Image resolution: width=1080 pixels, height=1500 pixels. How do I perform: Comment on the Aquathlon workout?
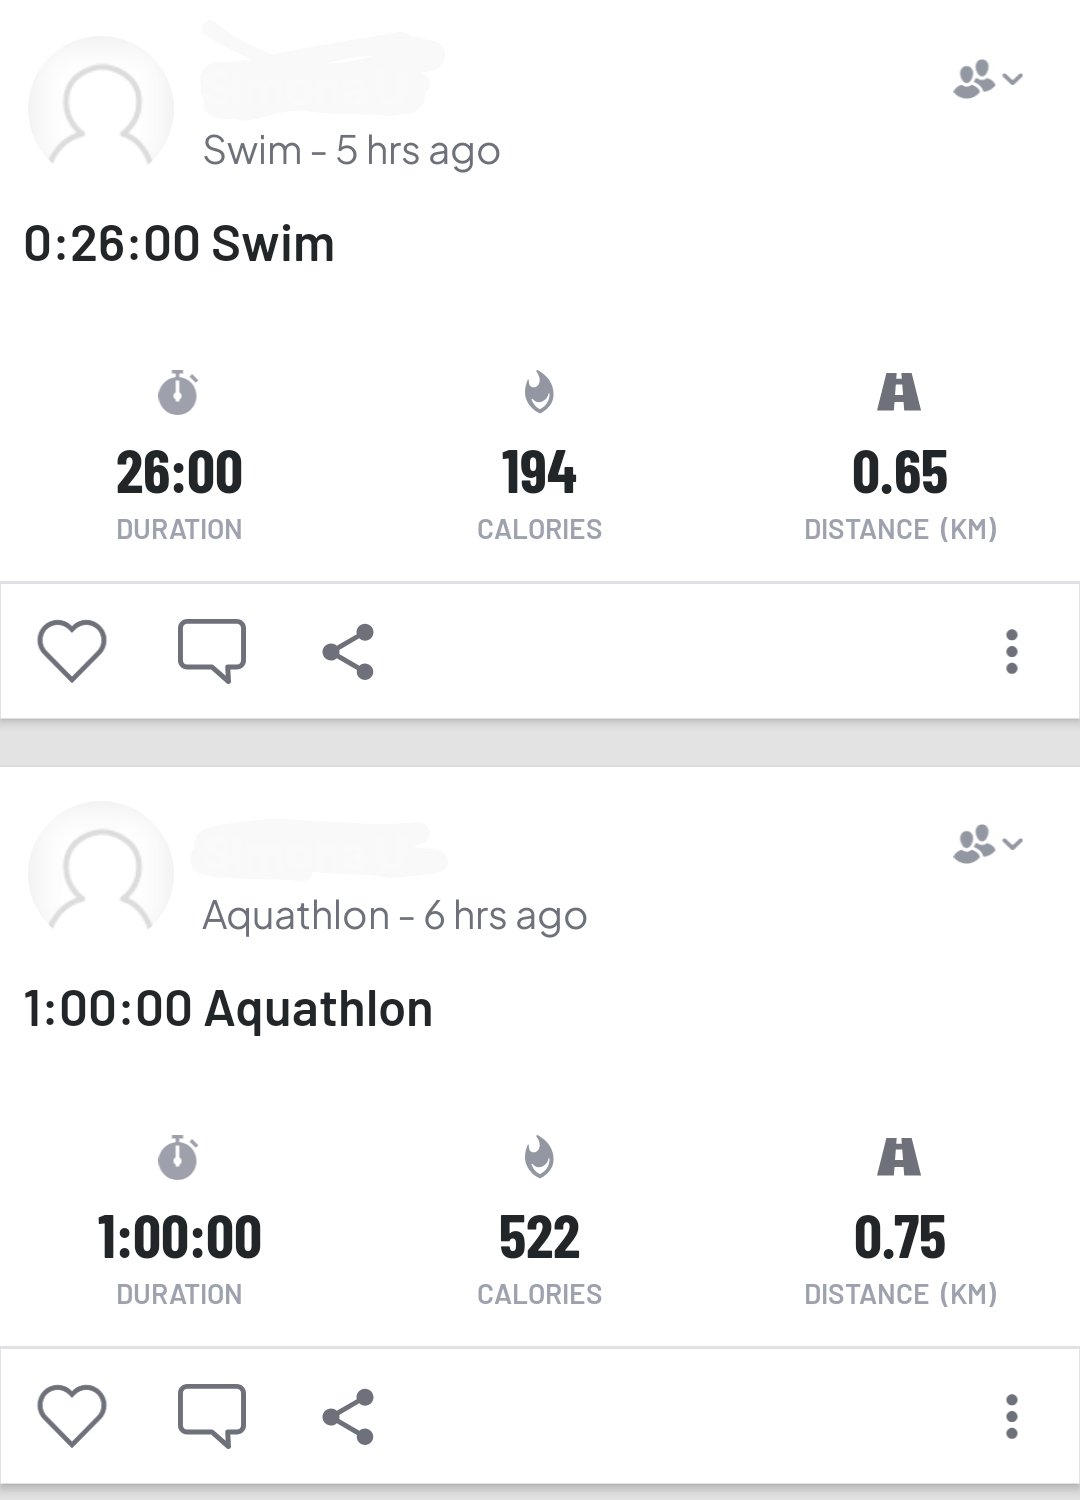(212, 1416)
